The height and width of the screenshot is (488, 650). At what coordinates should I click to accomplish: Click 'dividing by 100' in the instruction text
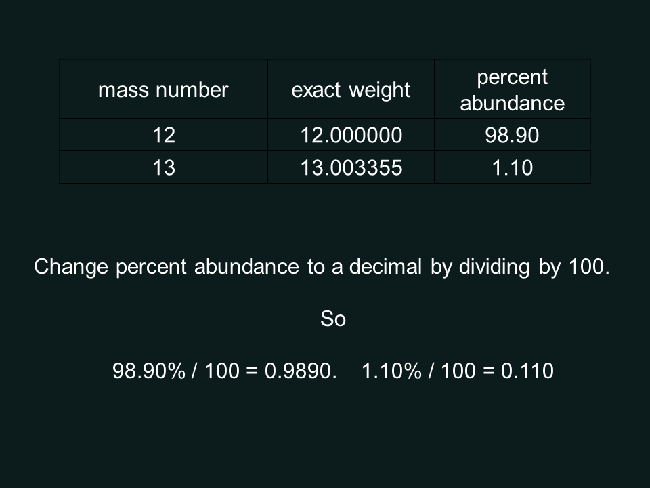pyautogui.click(x=534, y=267)
